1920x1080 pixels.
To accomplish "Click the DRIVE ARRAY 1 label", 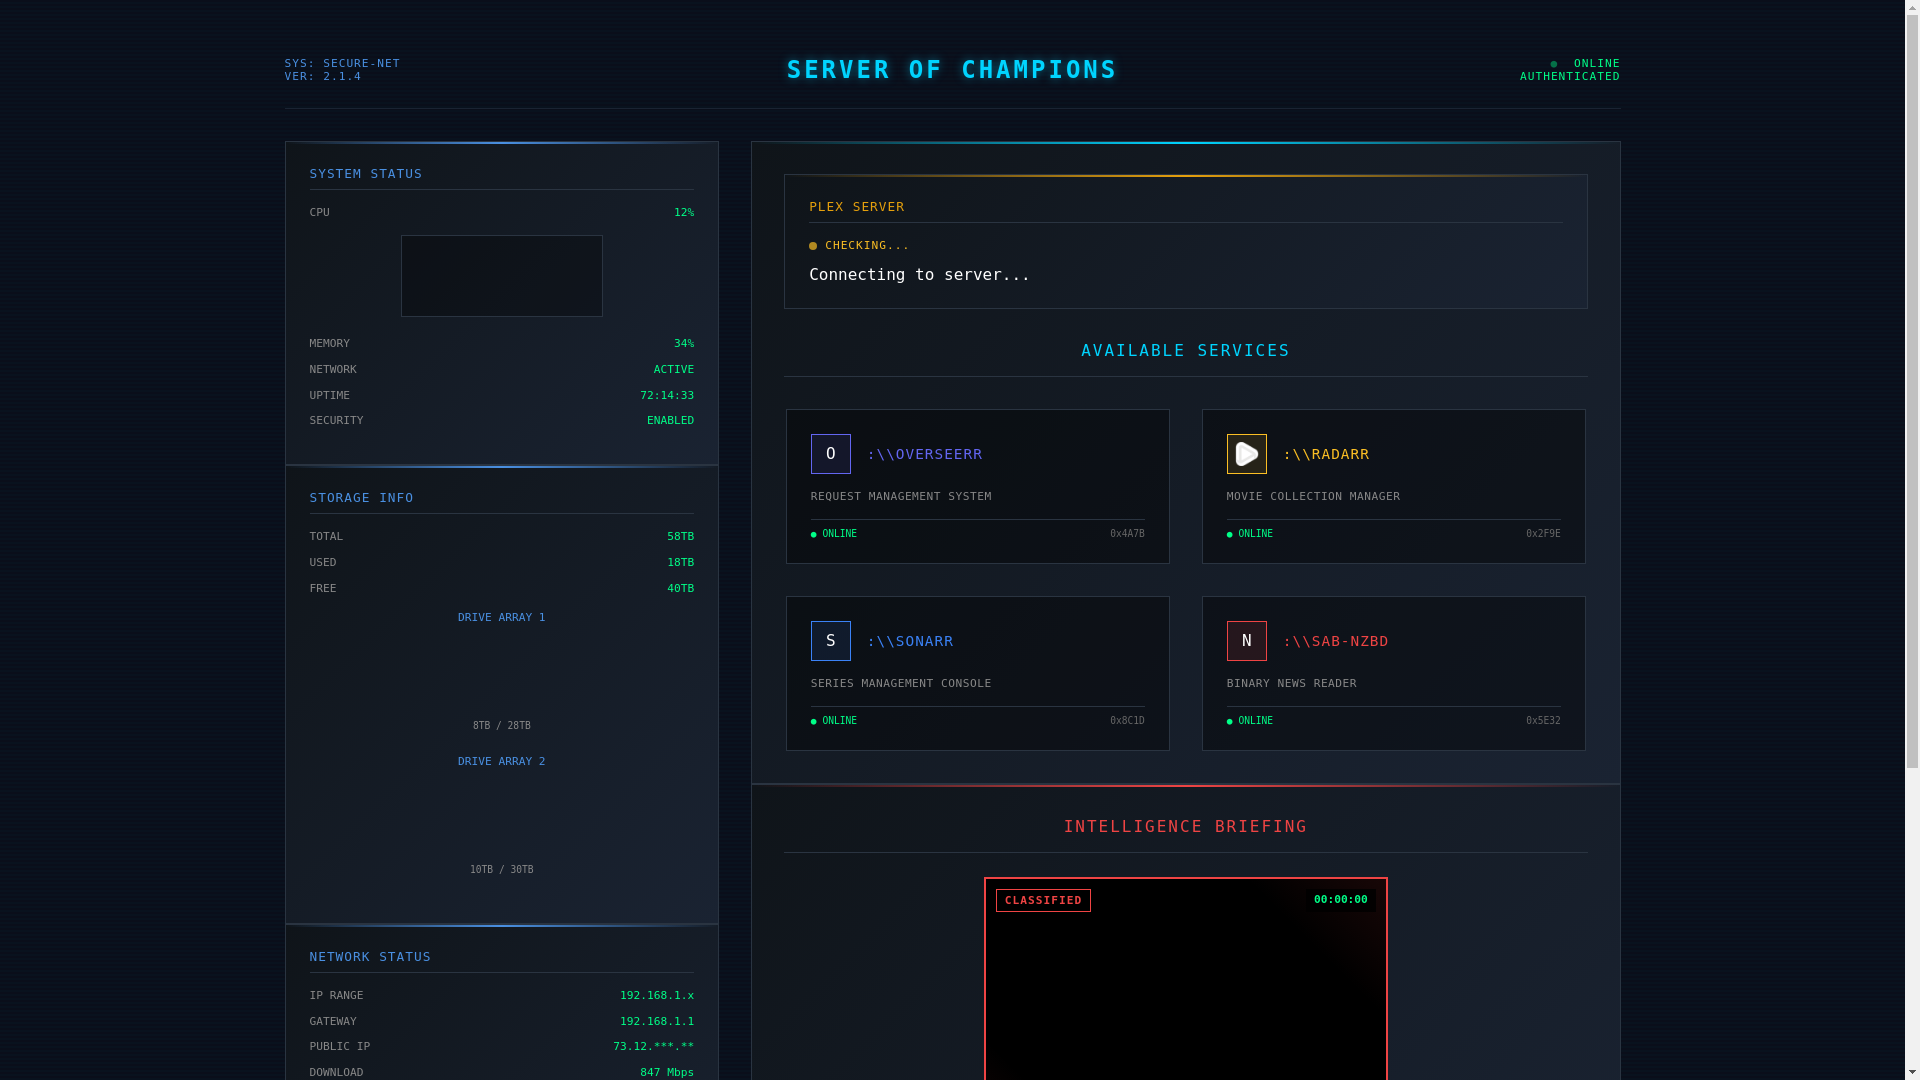I will tap(501, 618).
